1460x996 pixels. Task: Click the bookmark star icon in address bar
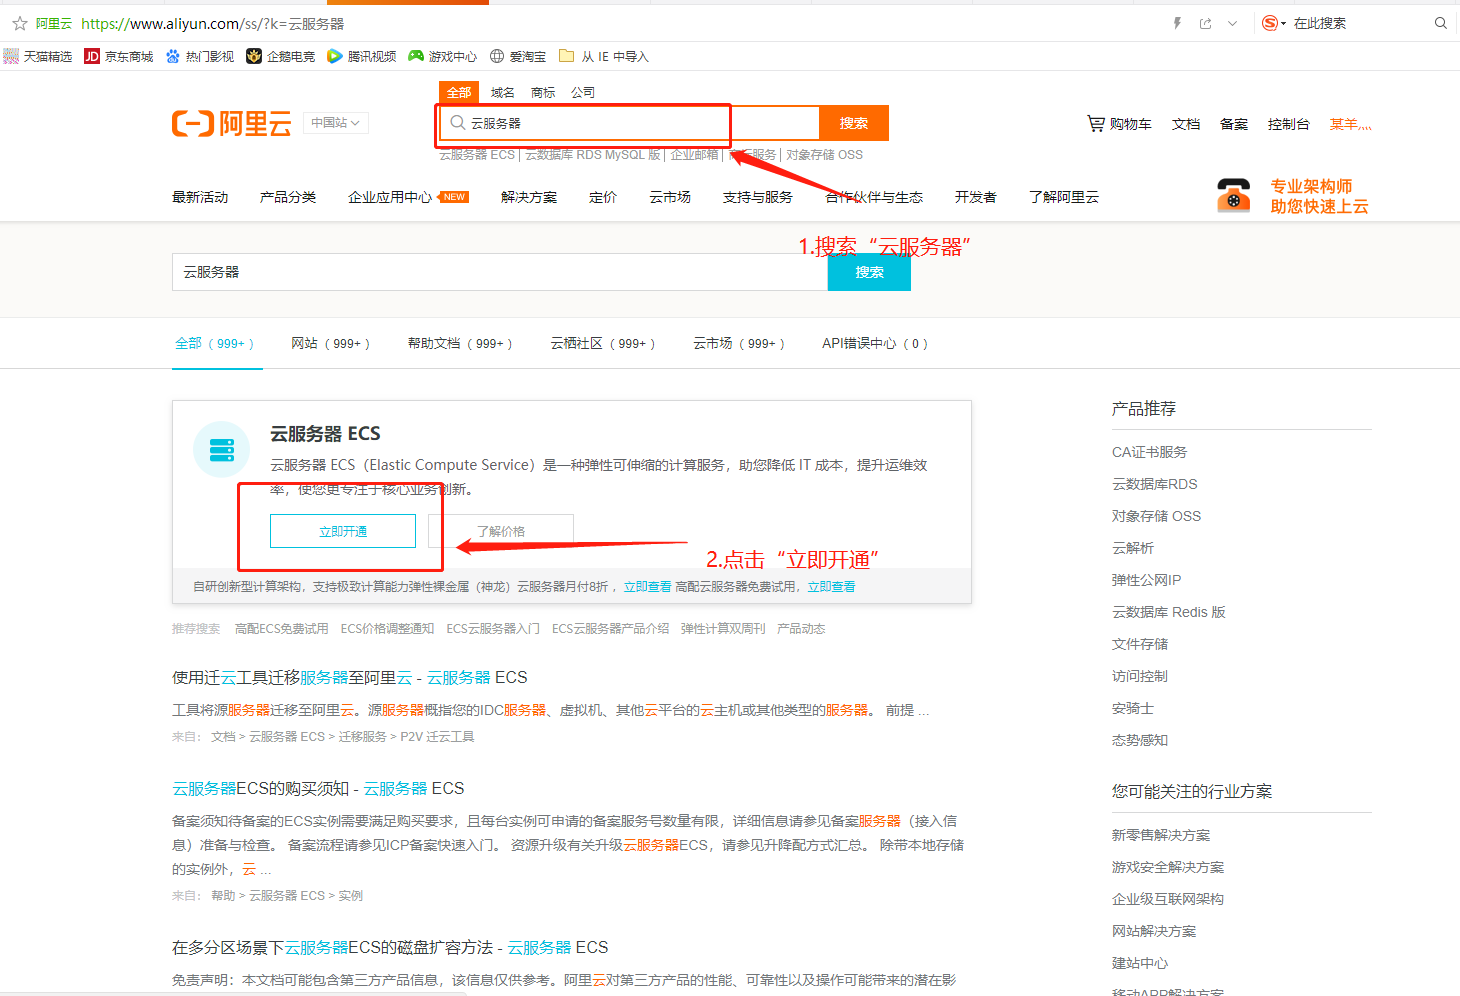(x=20, y=23)
